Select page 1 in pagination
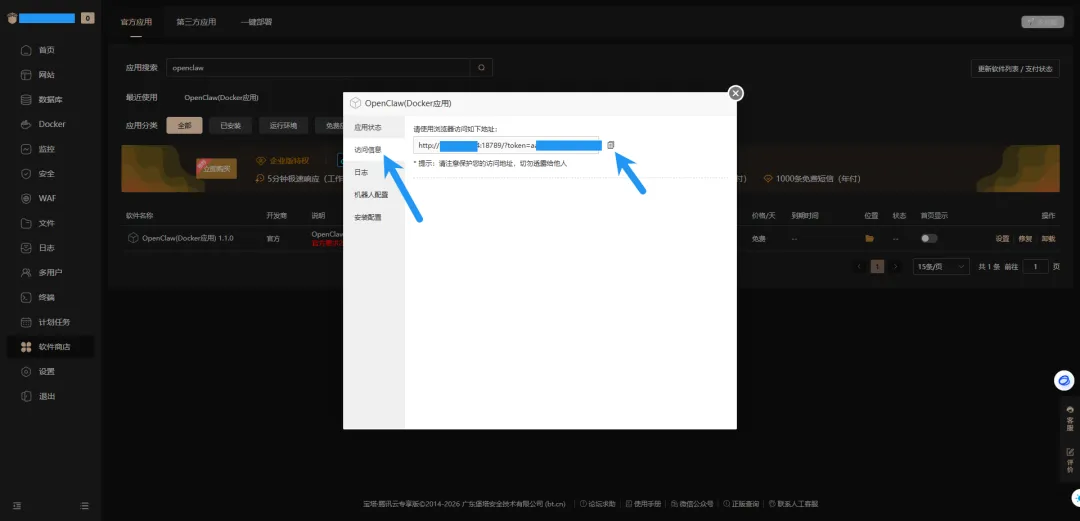 (x=877, y=266)
